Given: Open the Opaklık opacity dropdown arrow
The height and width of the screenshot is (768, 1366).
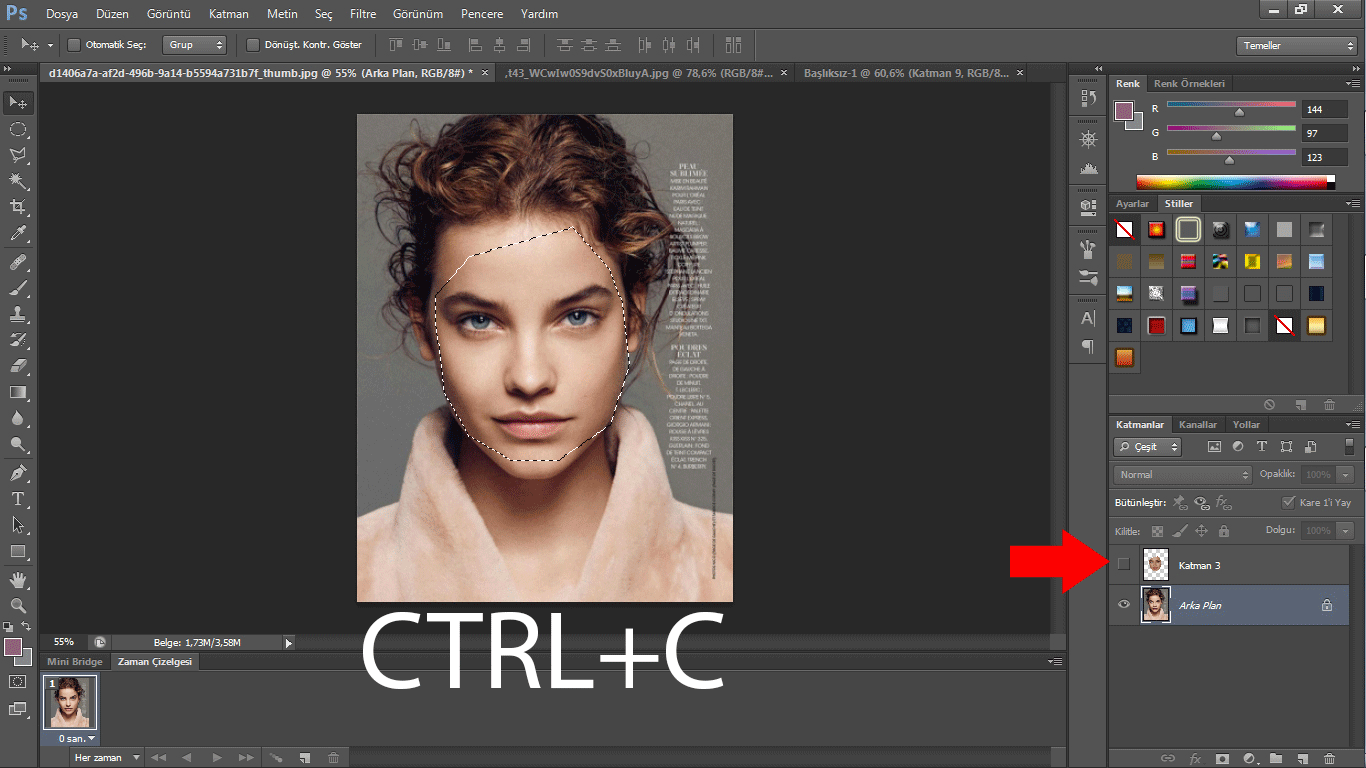Looking at the screenshot, I should (x=1346, y=474).
